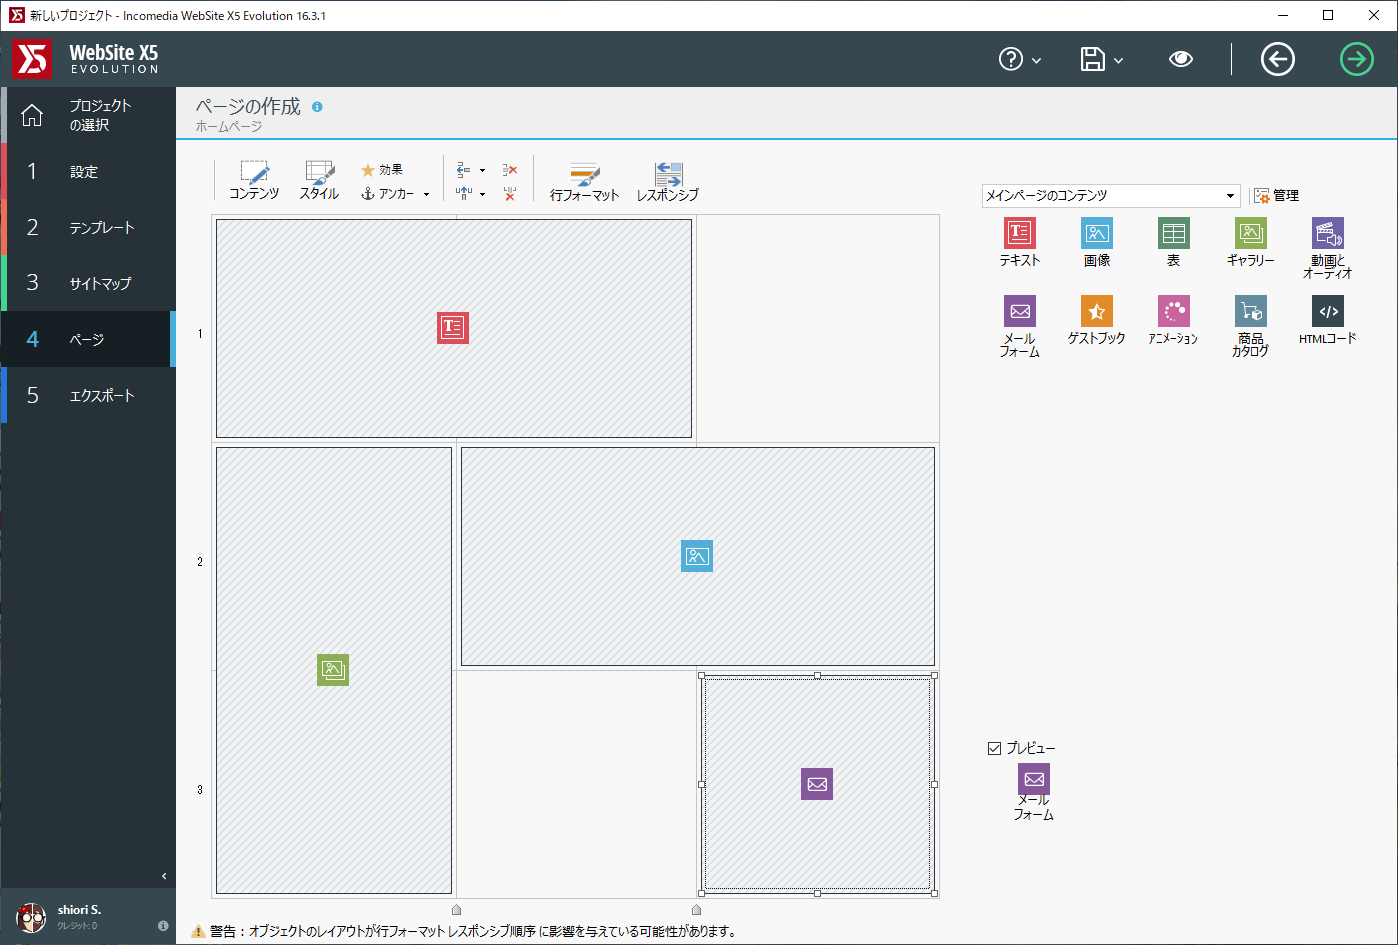
Task: Open the レスポンシブ (Responsive) settings
Action: [x=667, y=181]
